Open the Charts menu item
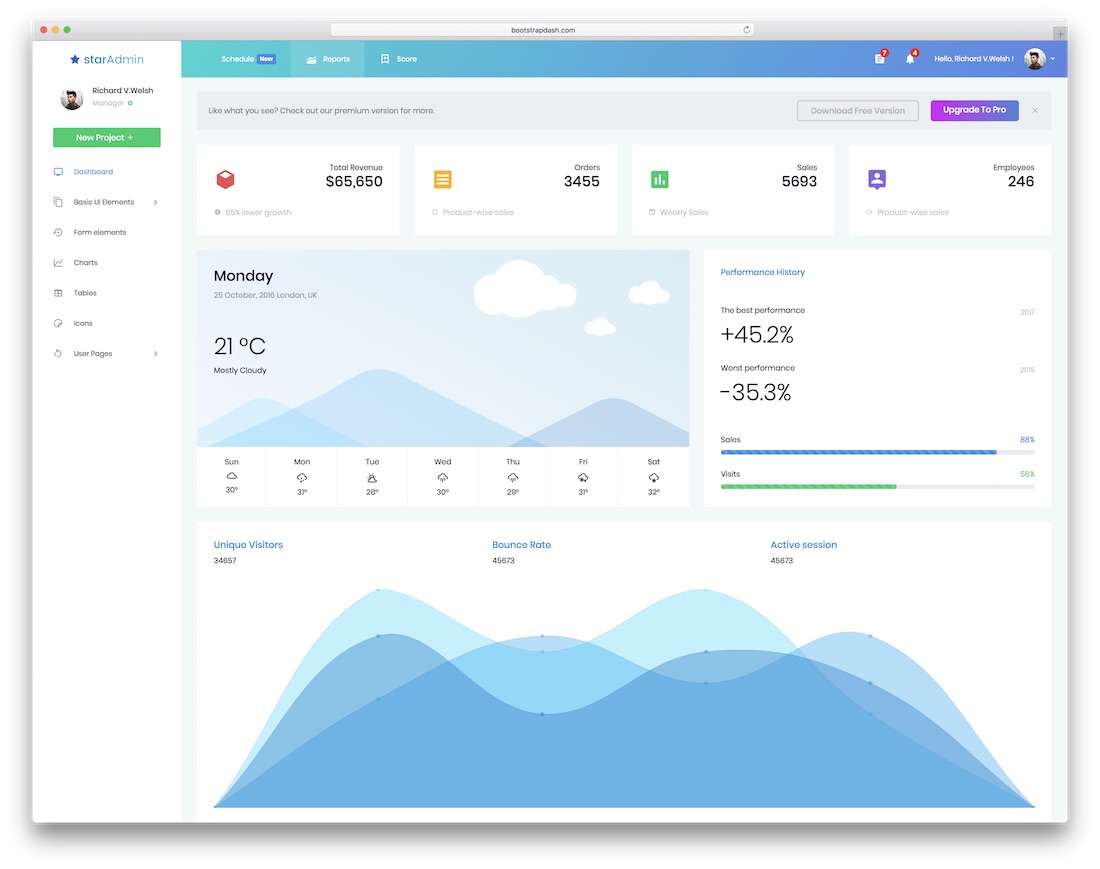This screenshot has height=869, width=1100. pos(86,263)
